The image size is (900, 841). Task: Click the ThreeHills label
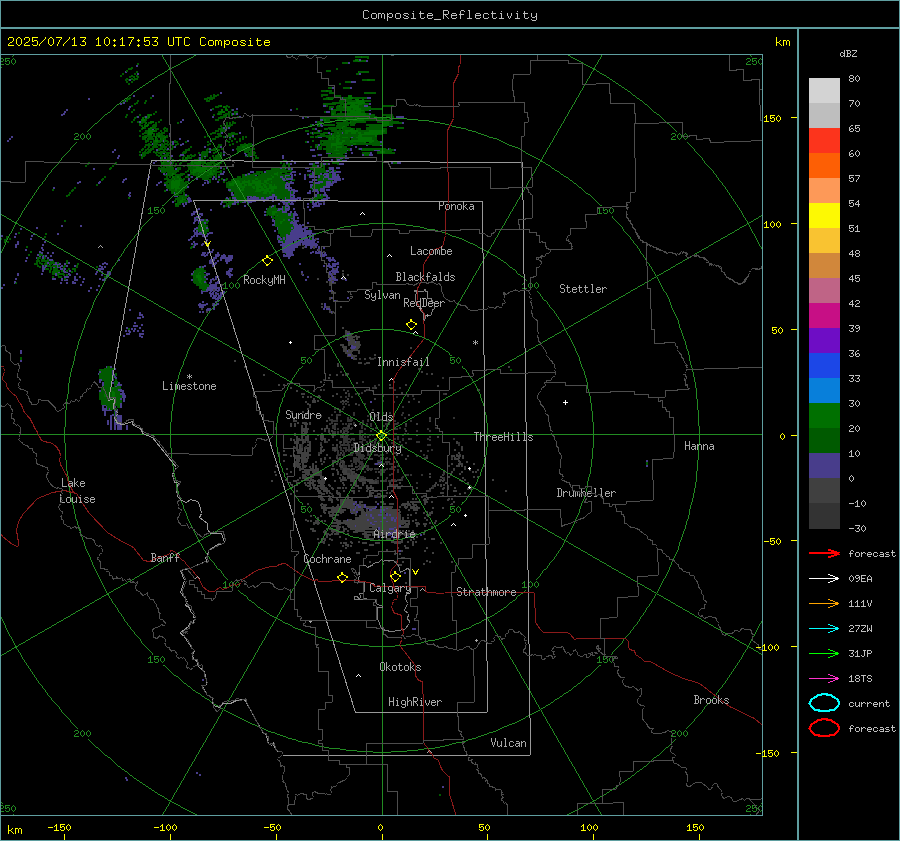coord(503,437)
